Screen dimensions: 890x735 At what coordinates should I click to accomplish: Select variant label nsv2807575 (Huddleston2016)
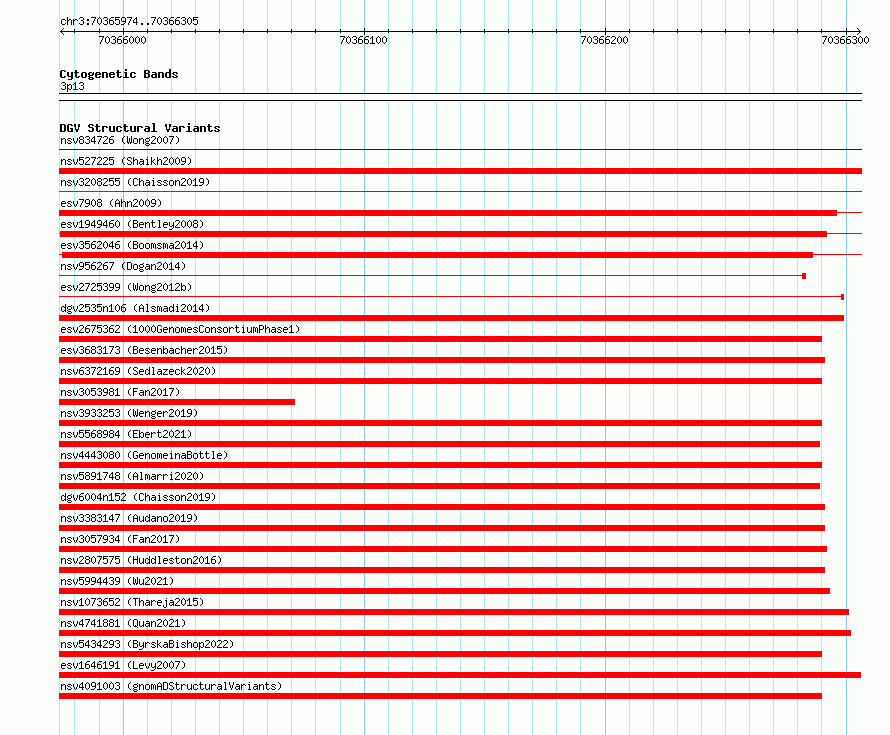pos(141,560)
